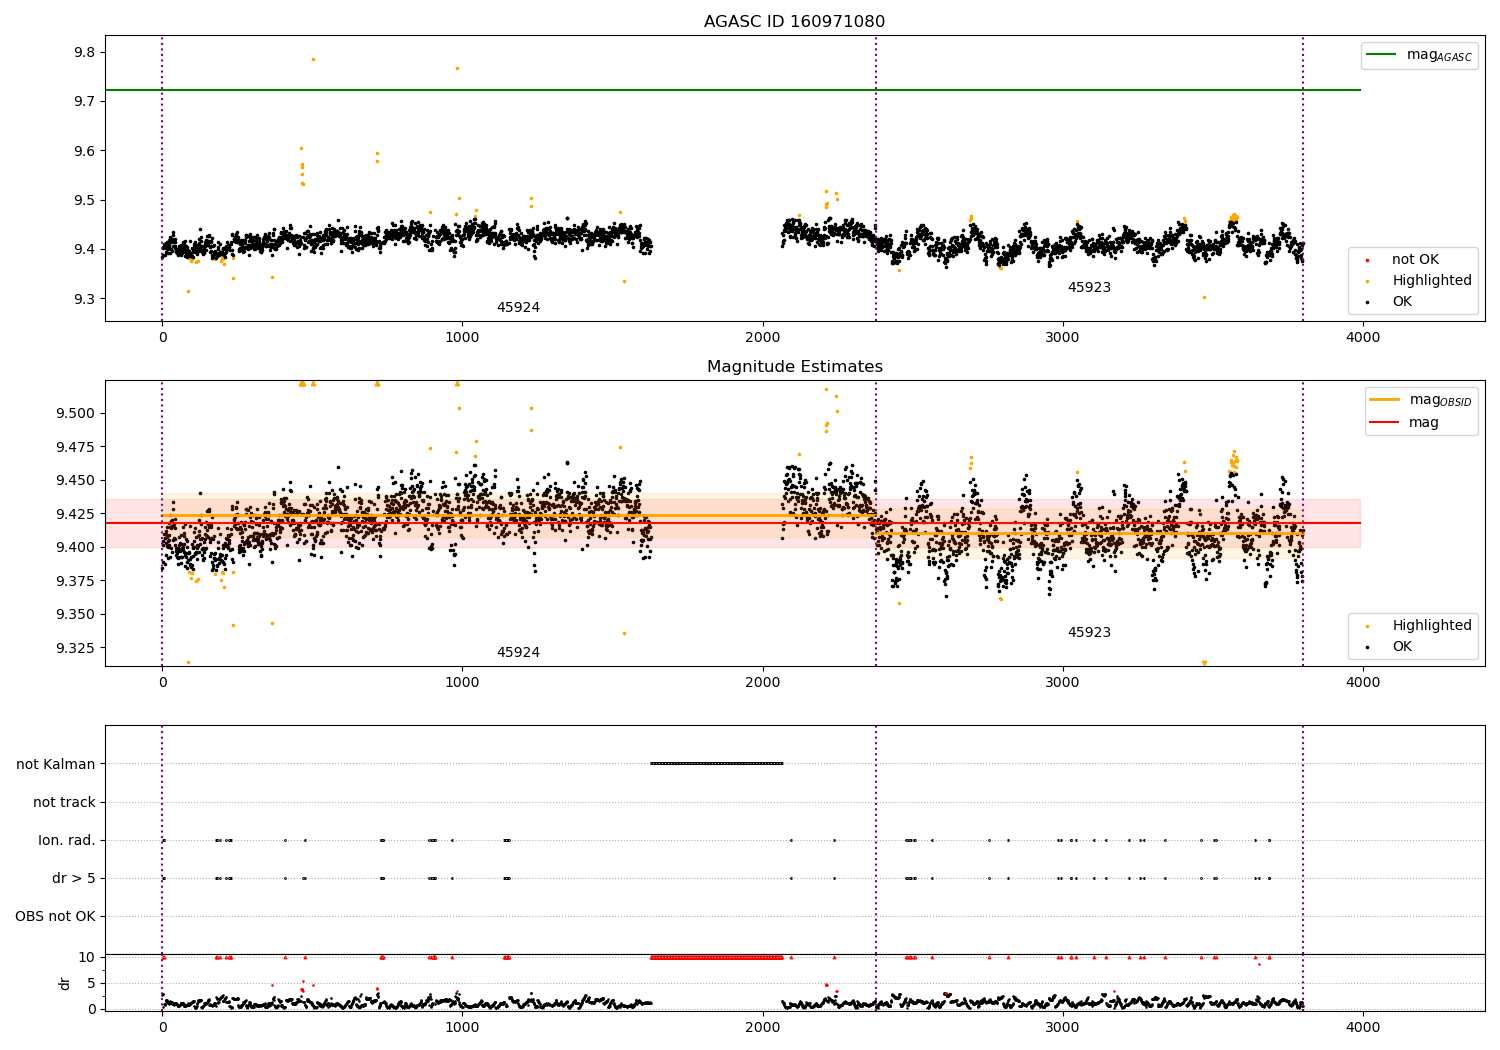Click the 2000 x-axis tick of bottom plot
This screenshot has width=1500, height=1050.
tap(763, 1027)
